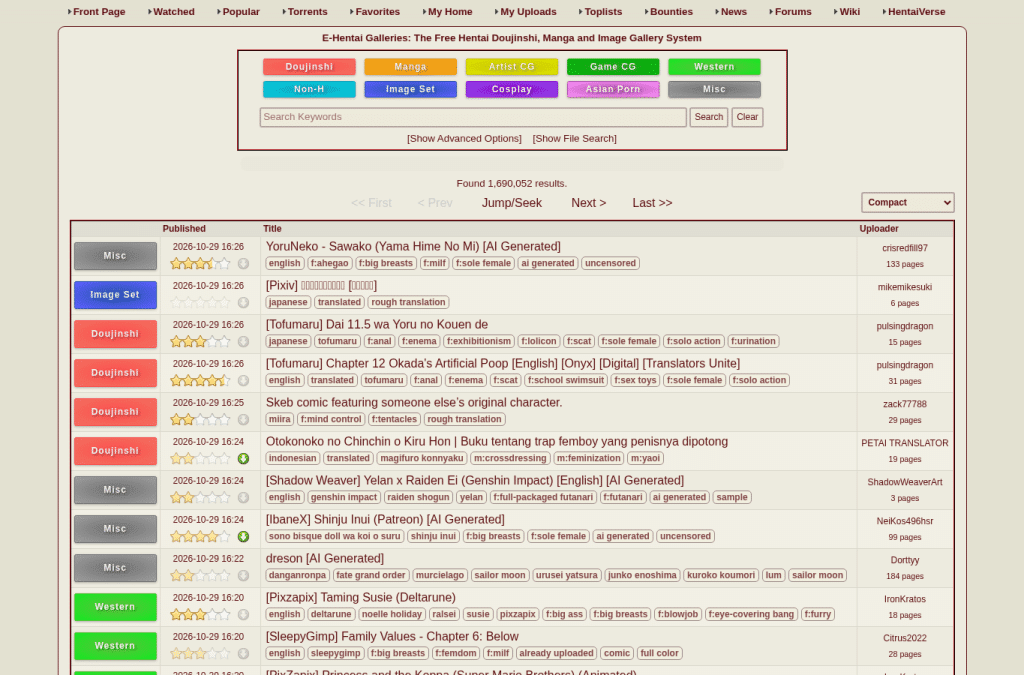Go to the Front Page menu item
This screenshot has width=1024, height=675.
coord(97,12)
